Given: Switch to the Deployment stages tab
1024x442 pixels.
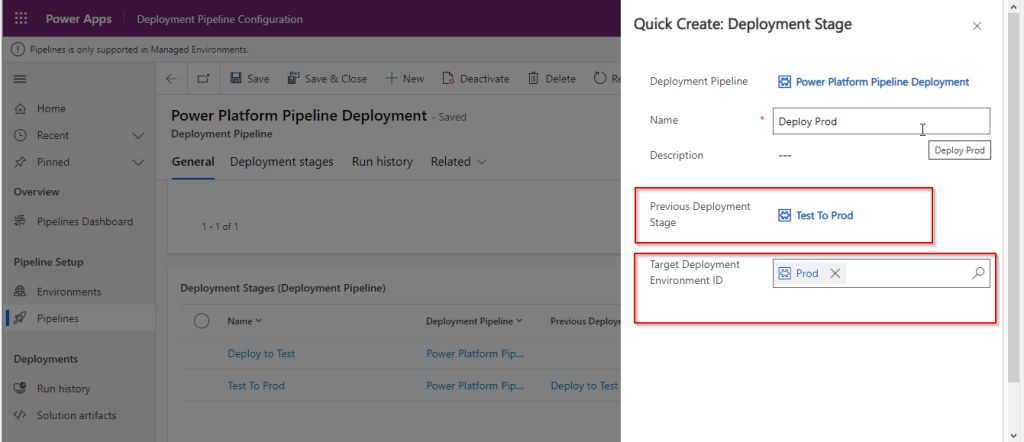Looking at the screenshot, I should (281, 162).
